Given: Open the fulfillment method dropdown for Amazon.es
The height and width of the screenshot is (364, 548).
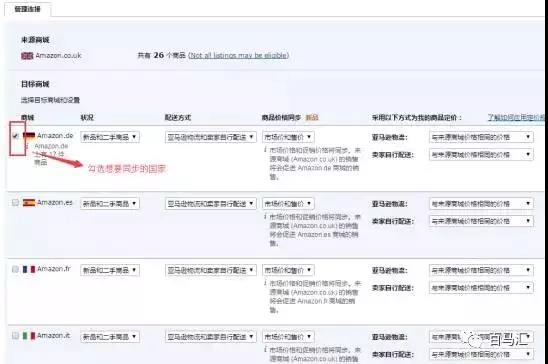Looking at the screenshot, I should click(x=211, y=203).
